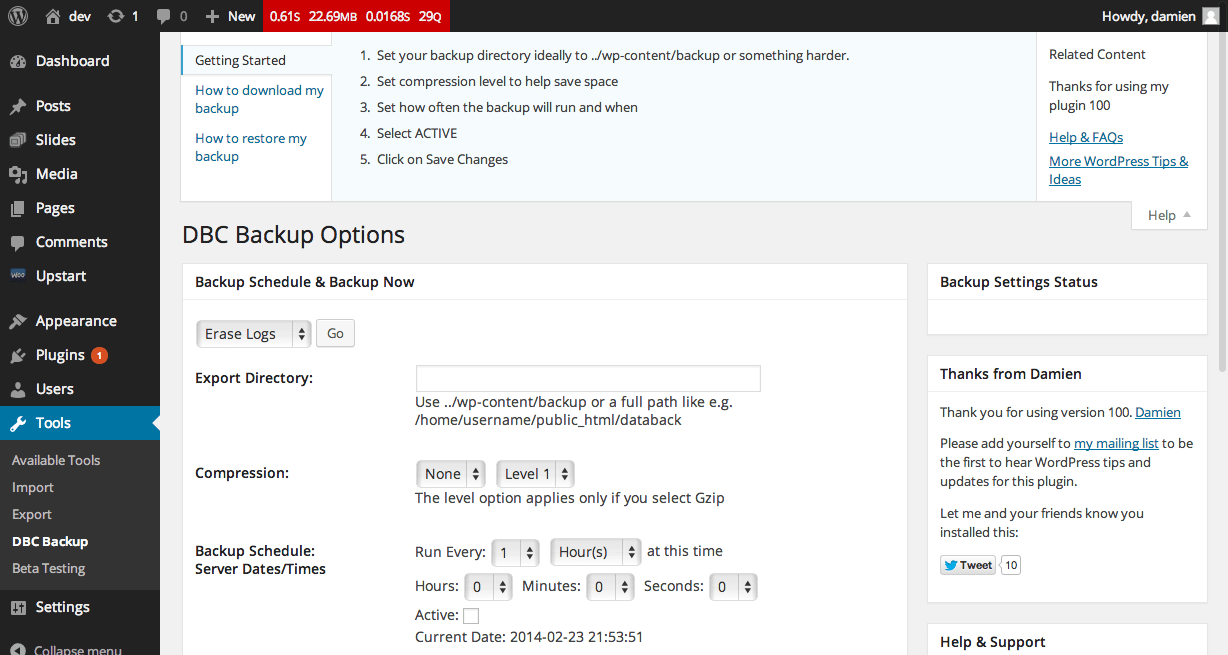Click the Dashboard gauge icon
The height and width of the screenshot is (655, 1228).
click(x=18, y=61)
